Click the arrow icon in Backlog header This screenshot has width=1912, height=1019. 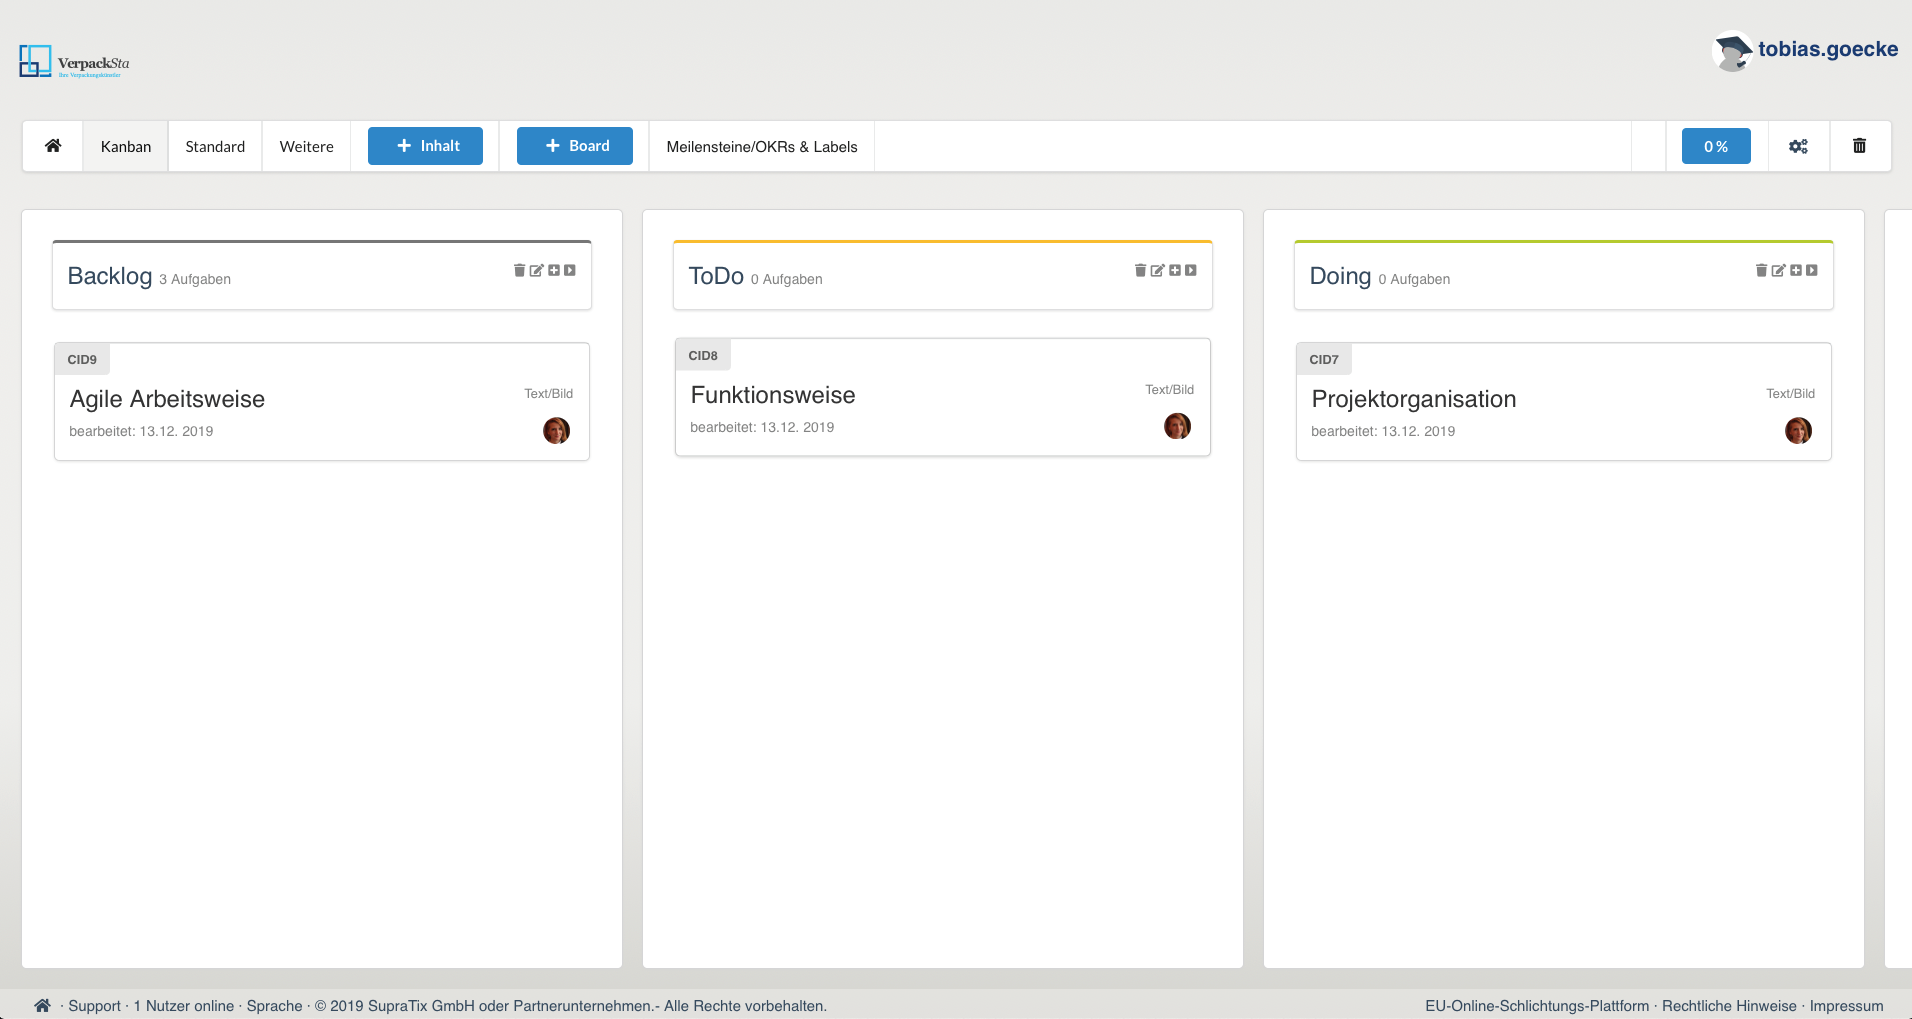[x=570, y=270]
